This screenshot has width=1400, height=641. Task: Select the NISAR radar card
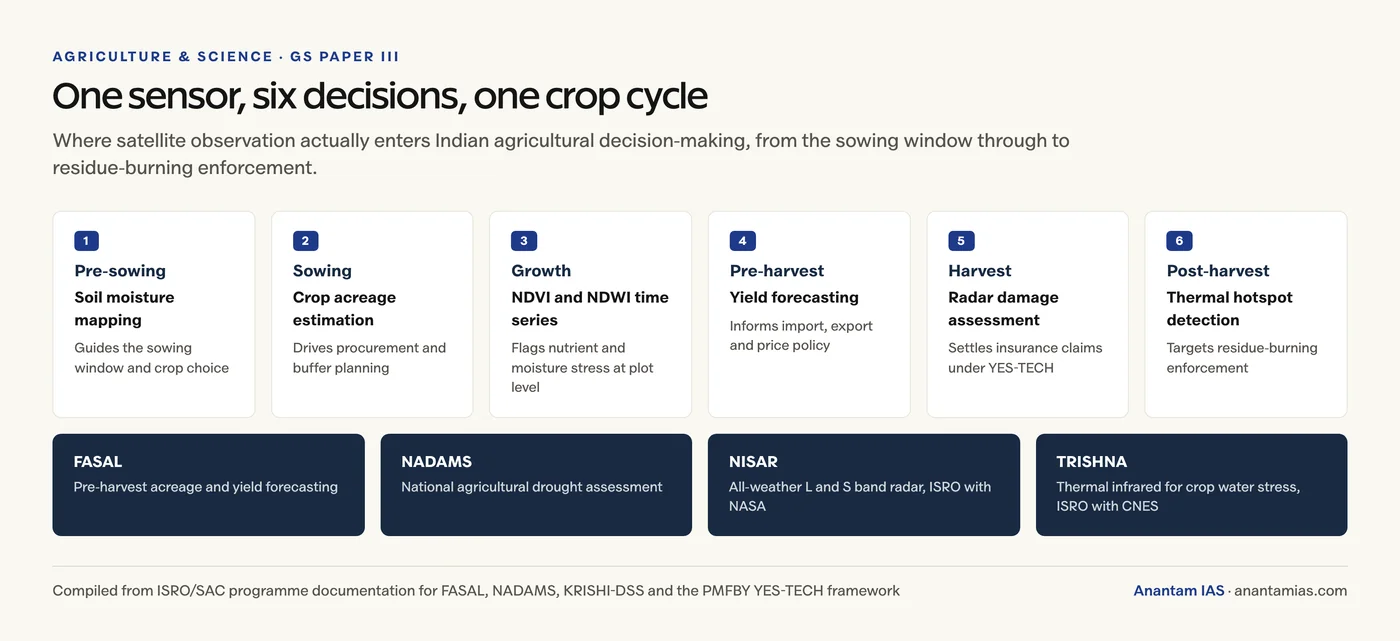pos(864,485)
